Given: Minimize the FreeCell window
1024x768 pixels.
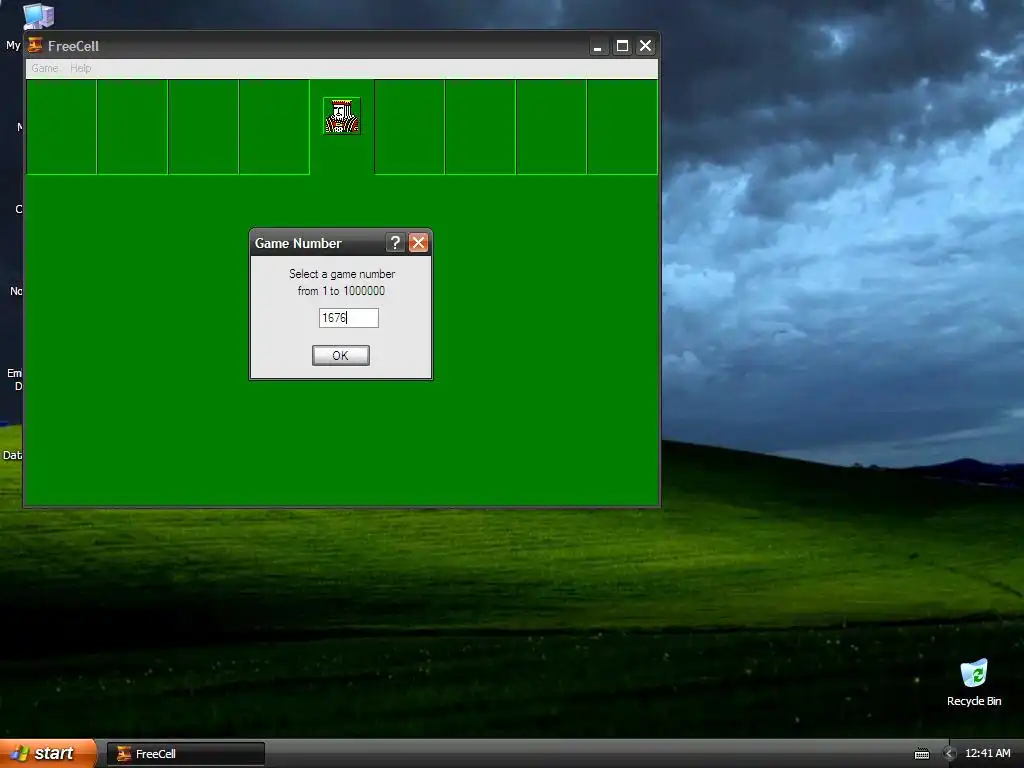Looking at the screenshot, I should tap(598, 46).
